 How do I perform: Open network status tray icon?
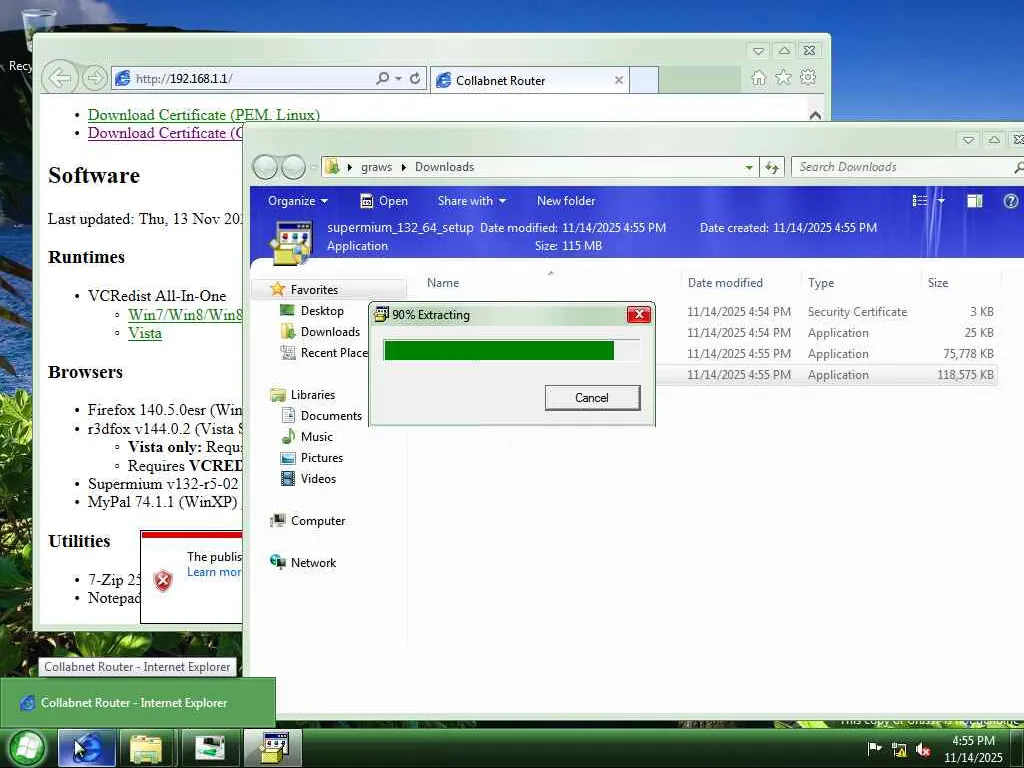[x=899, y=750]
